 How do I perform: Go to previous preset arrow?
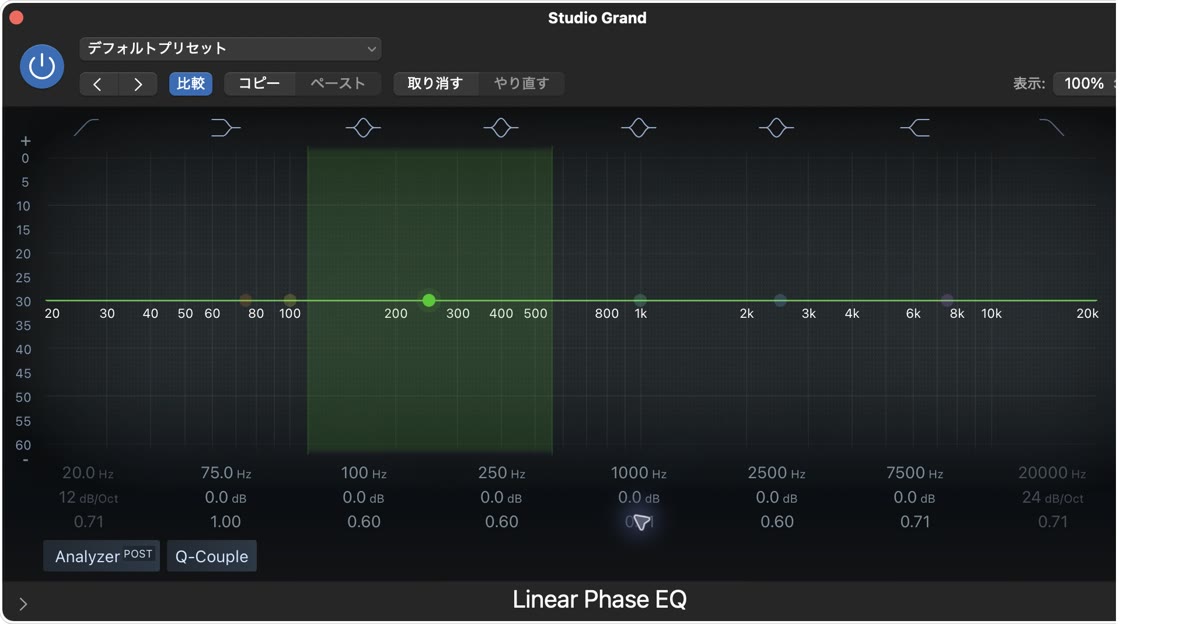pyautogui.click(x=98, y=84)
